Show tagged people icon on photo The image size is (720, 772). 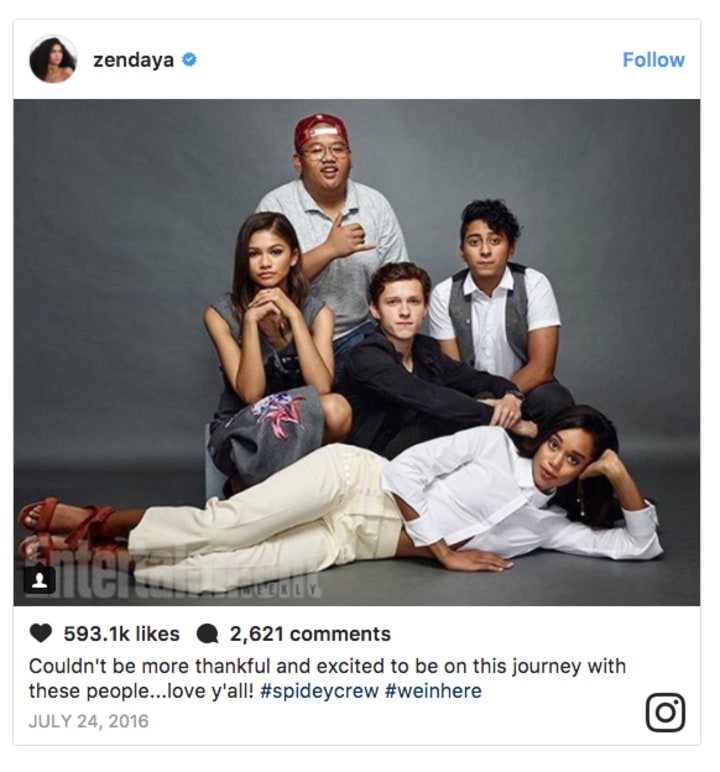click(39, 580)
